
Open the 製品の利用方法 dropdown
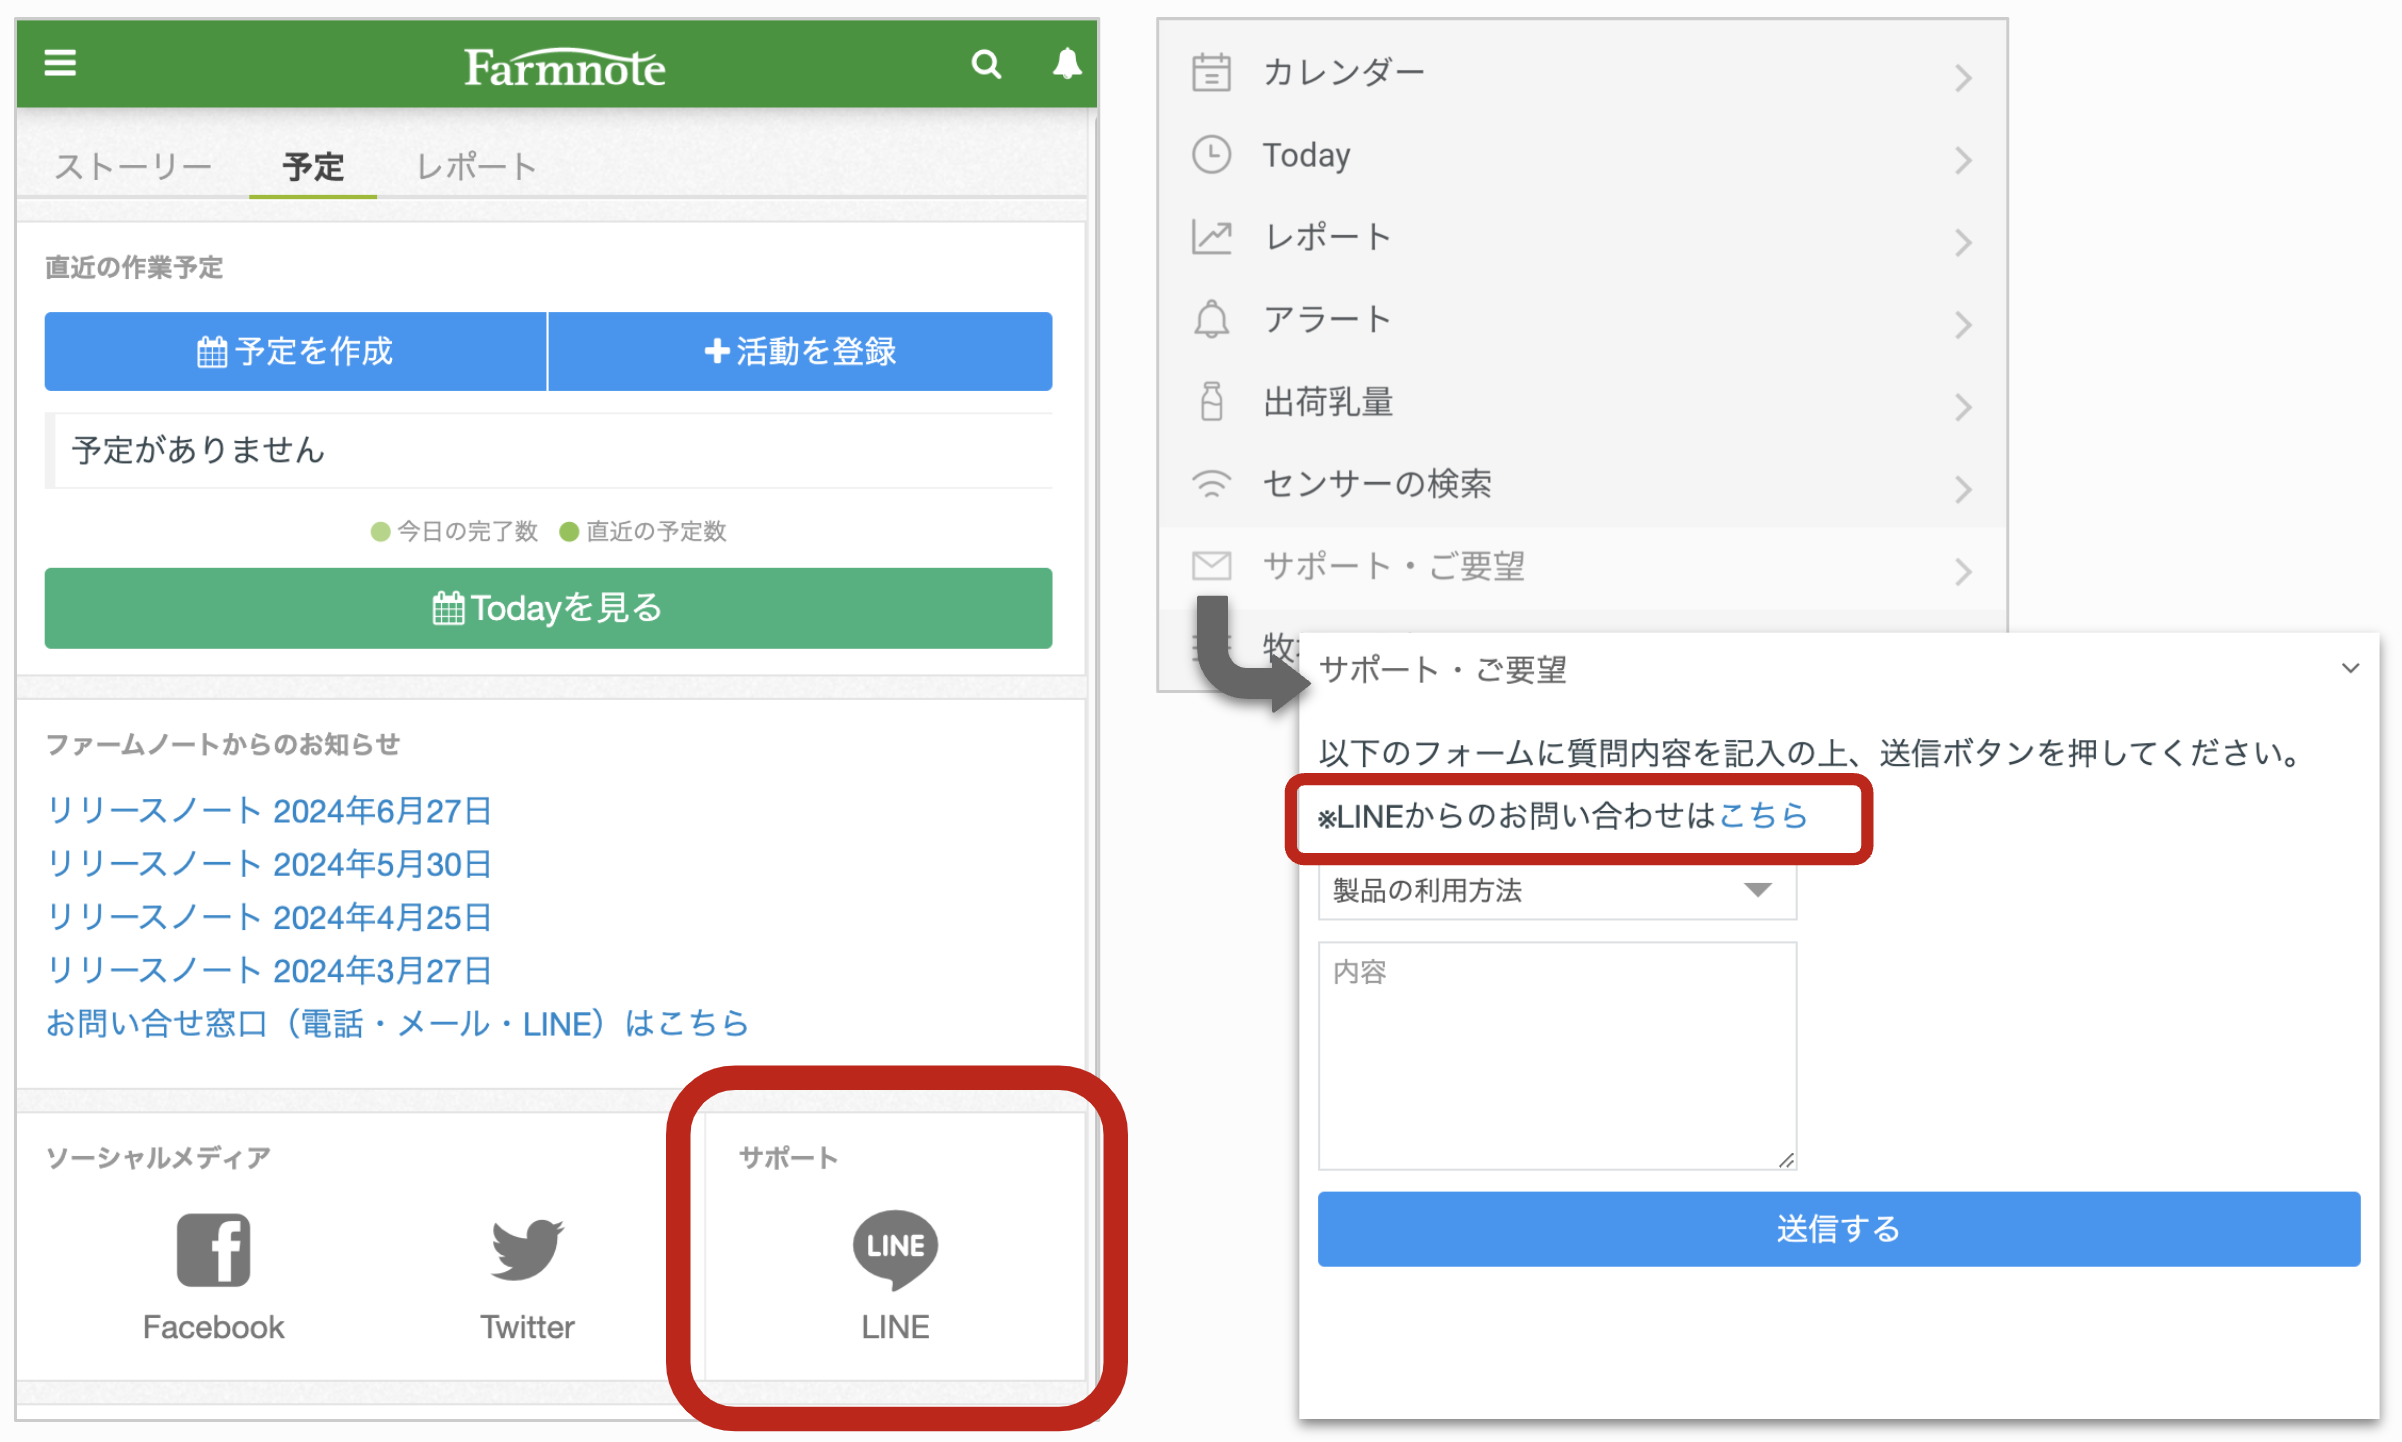(1557, 890)
